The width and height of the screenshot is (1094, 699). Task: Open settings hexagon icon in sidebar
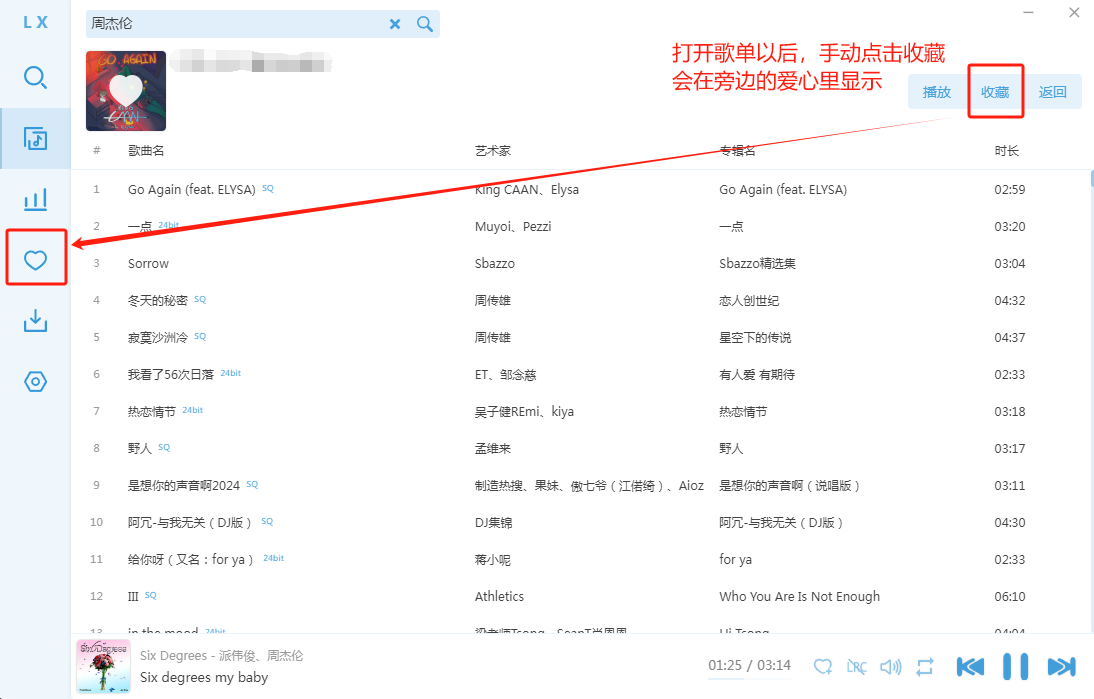click(x=35, y=382)
